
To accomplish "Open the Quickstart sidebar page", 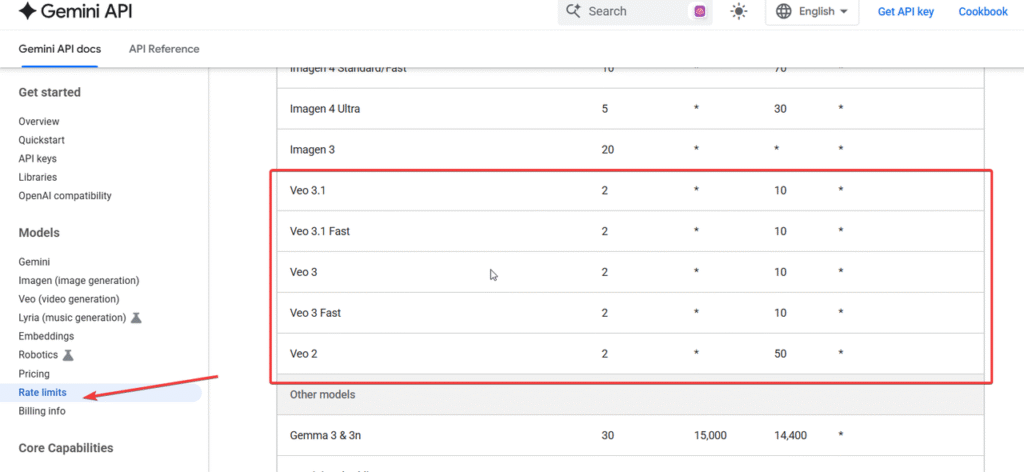I will click(41, 140).
